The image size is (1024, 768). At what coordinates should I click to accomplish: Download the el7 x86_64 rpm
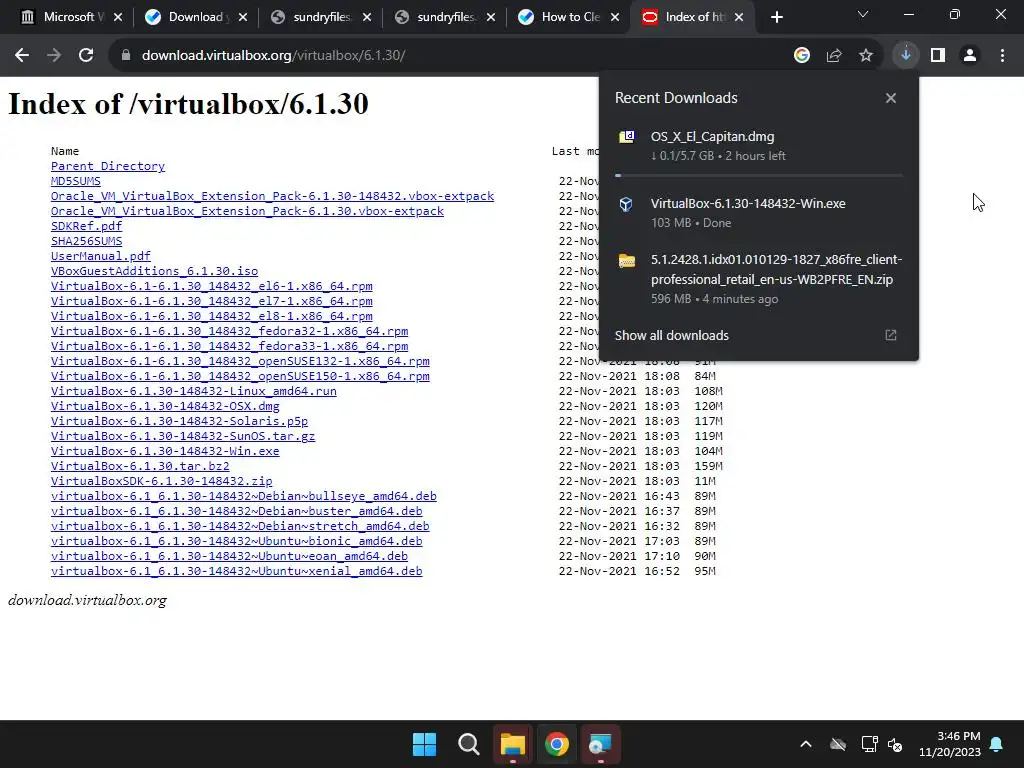(212, 301)
